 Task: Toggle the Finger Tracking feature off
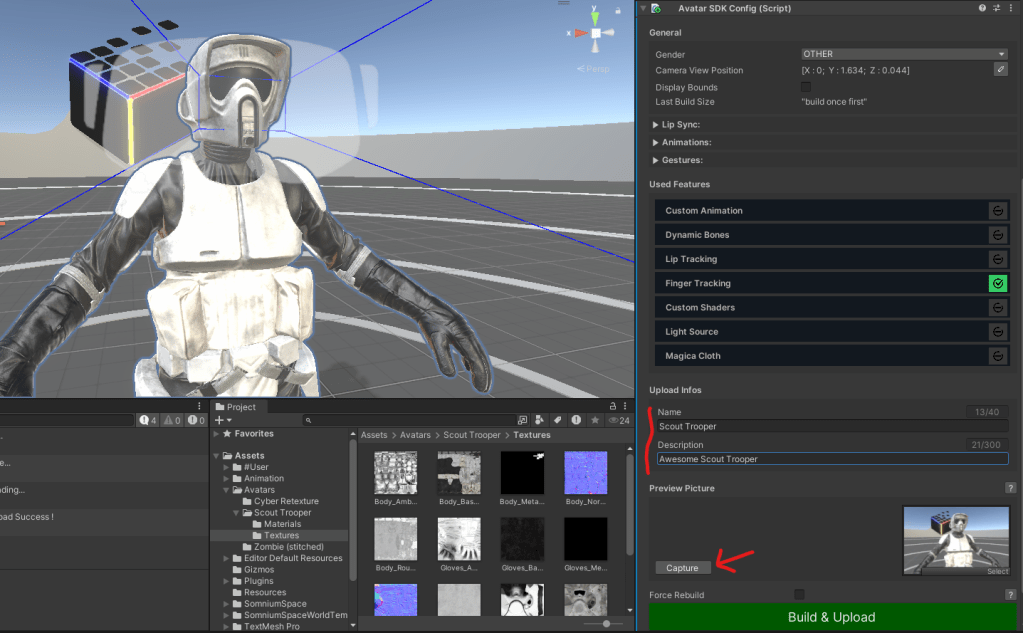point(997,284)
